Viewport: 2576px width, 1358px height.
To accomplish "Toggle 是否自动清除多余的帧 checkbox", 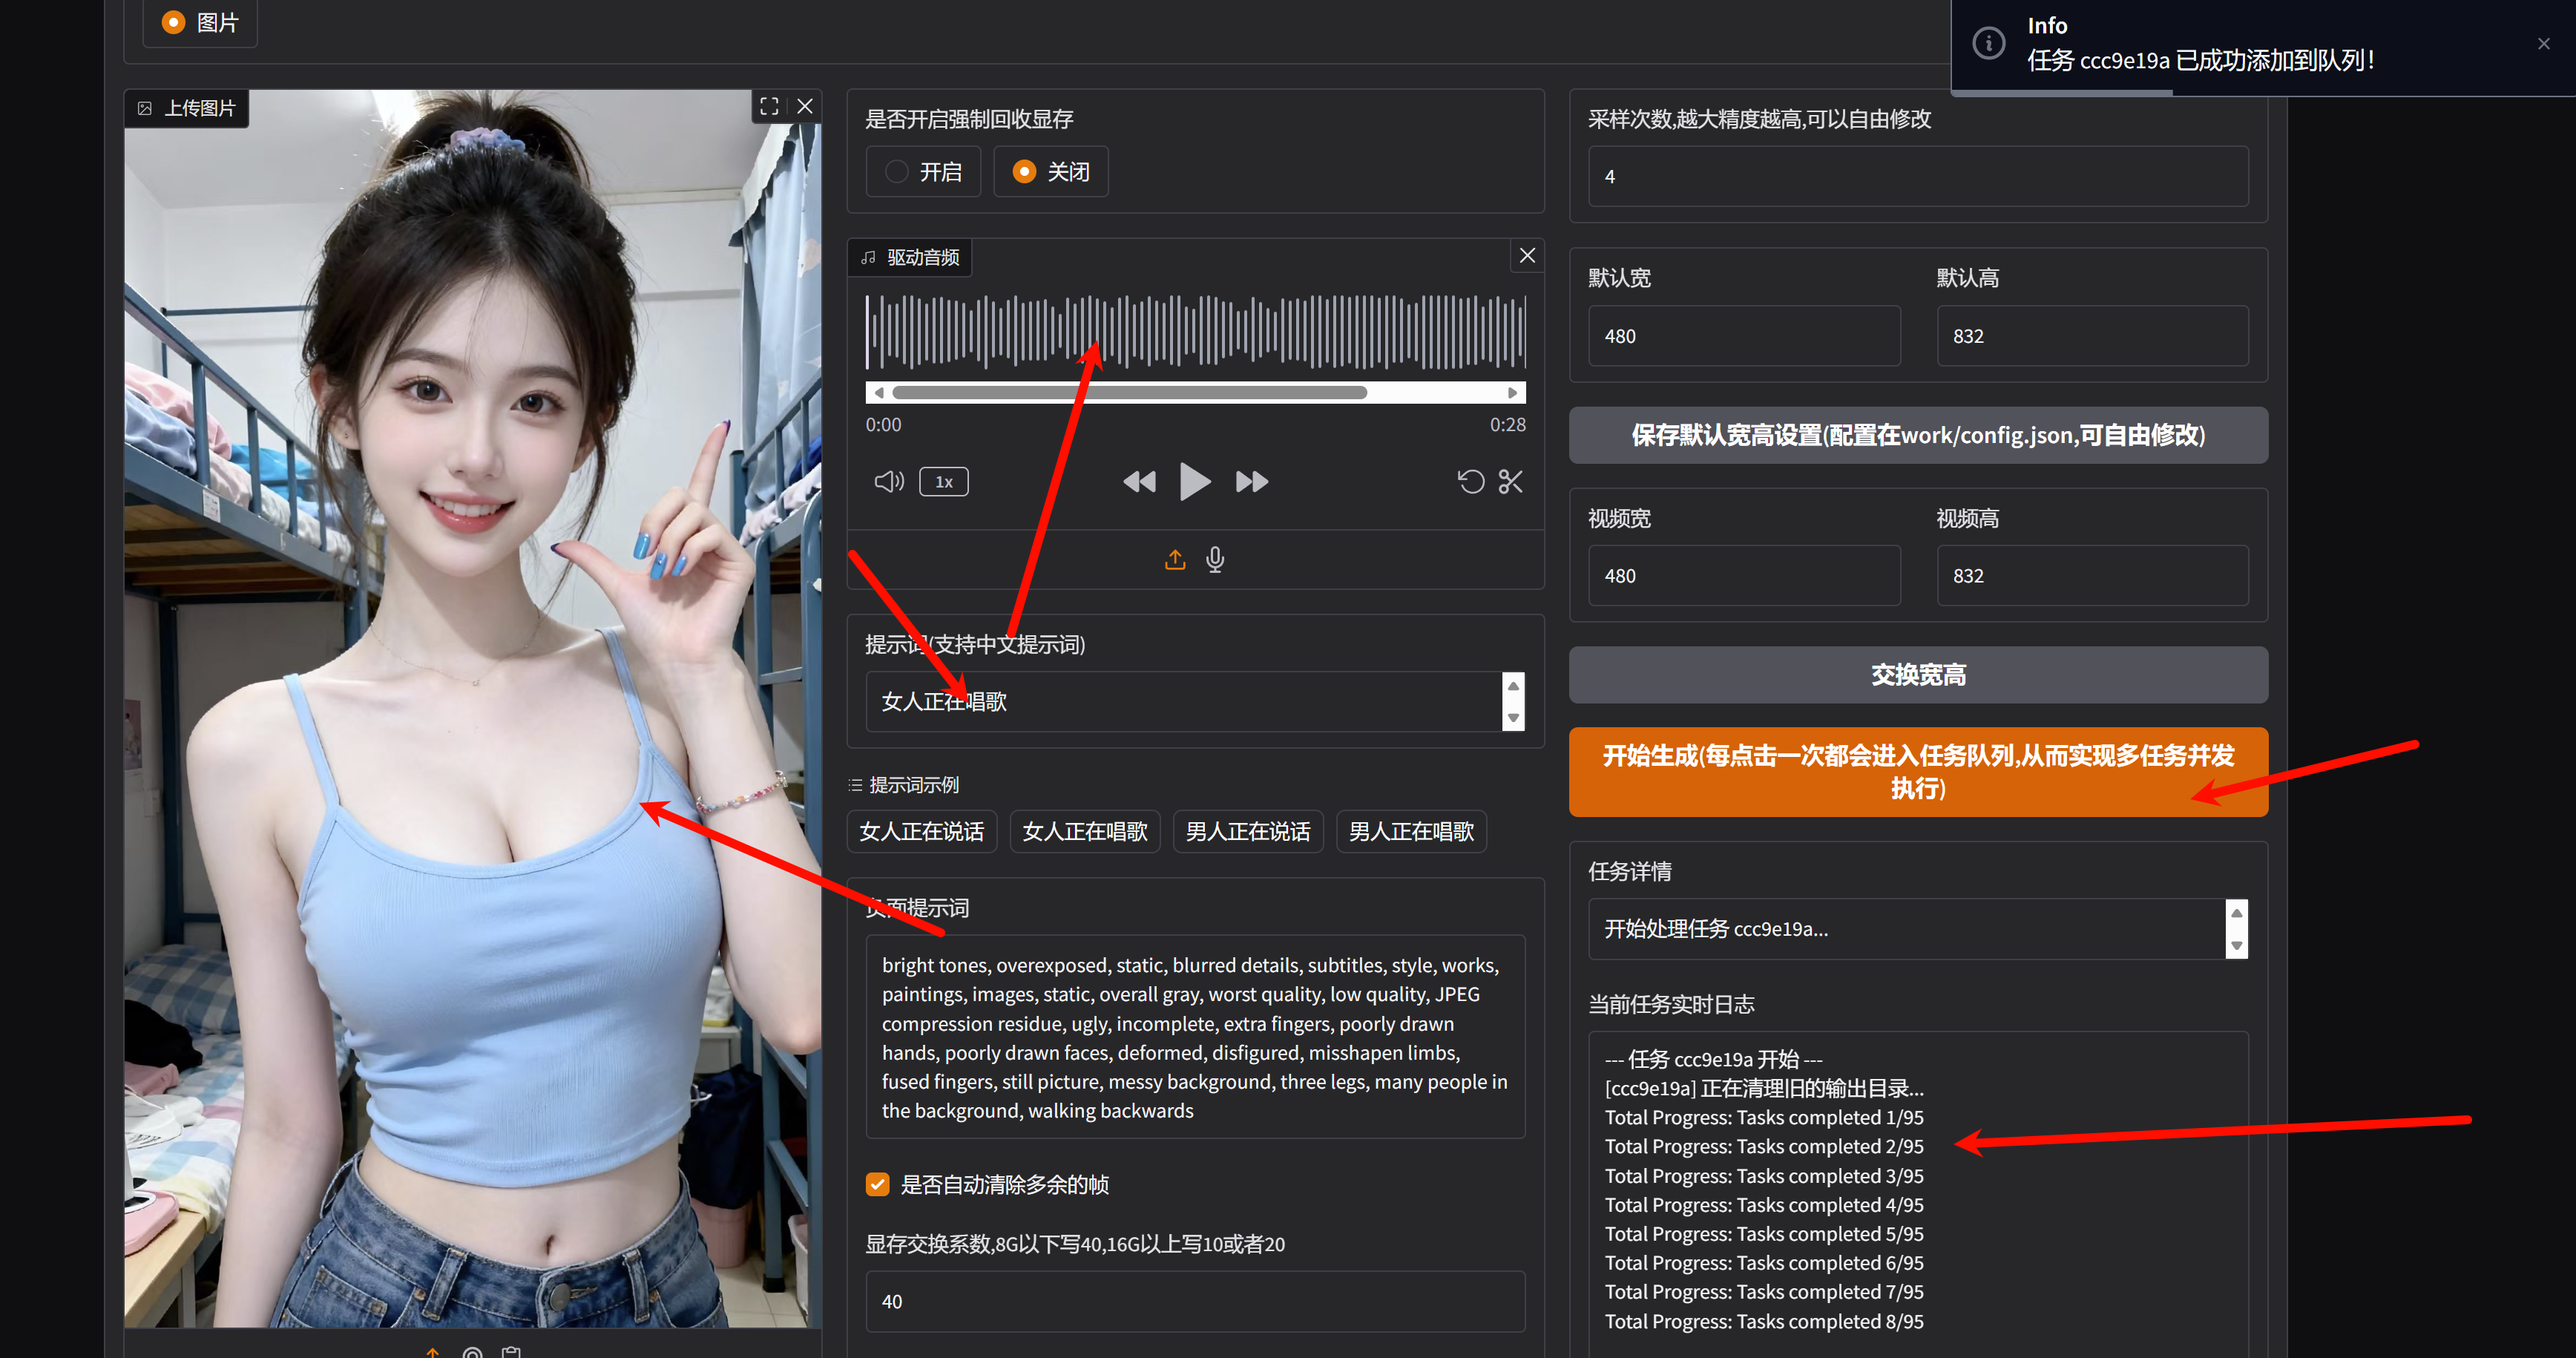I will (x=878, y=1184).
